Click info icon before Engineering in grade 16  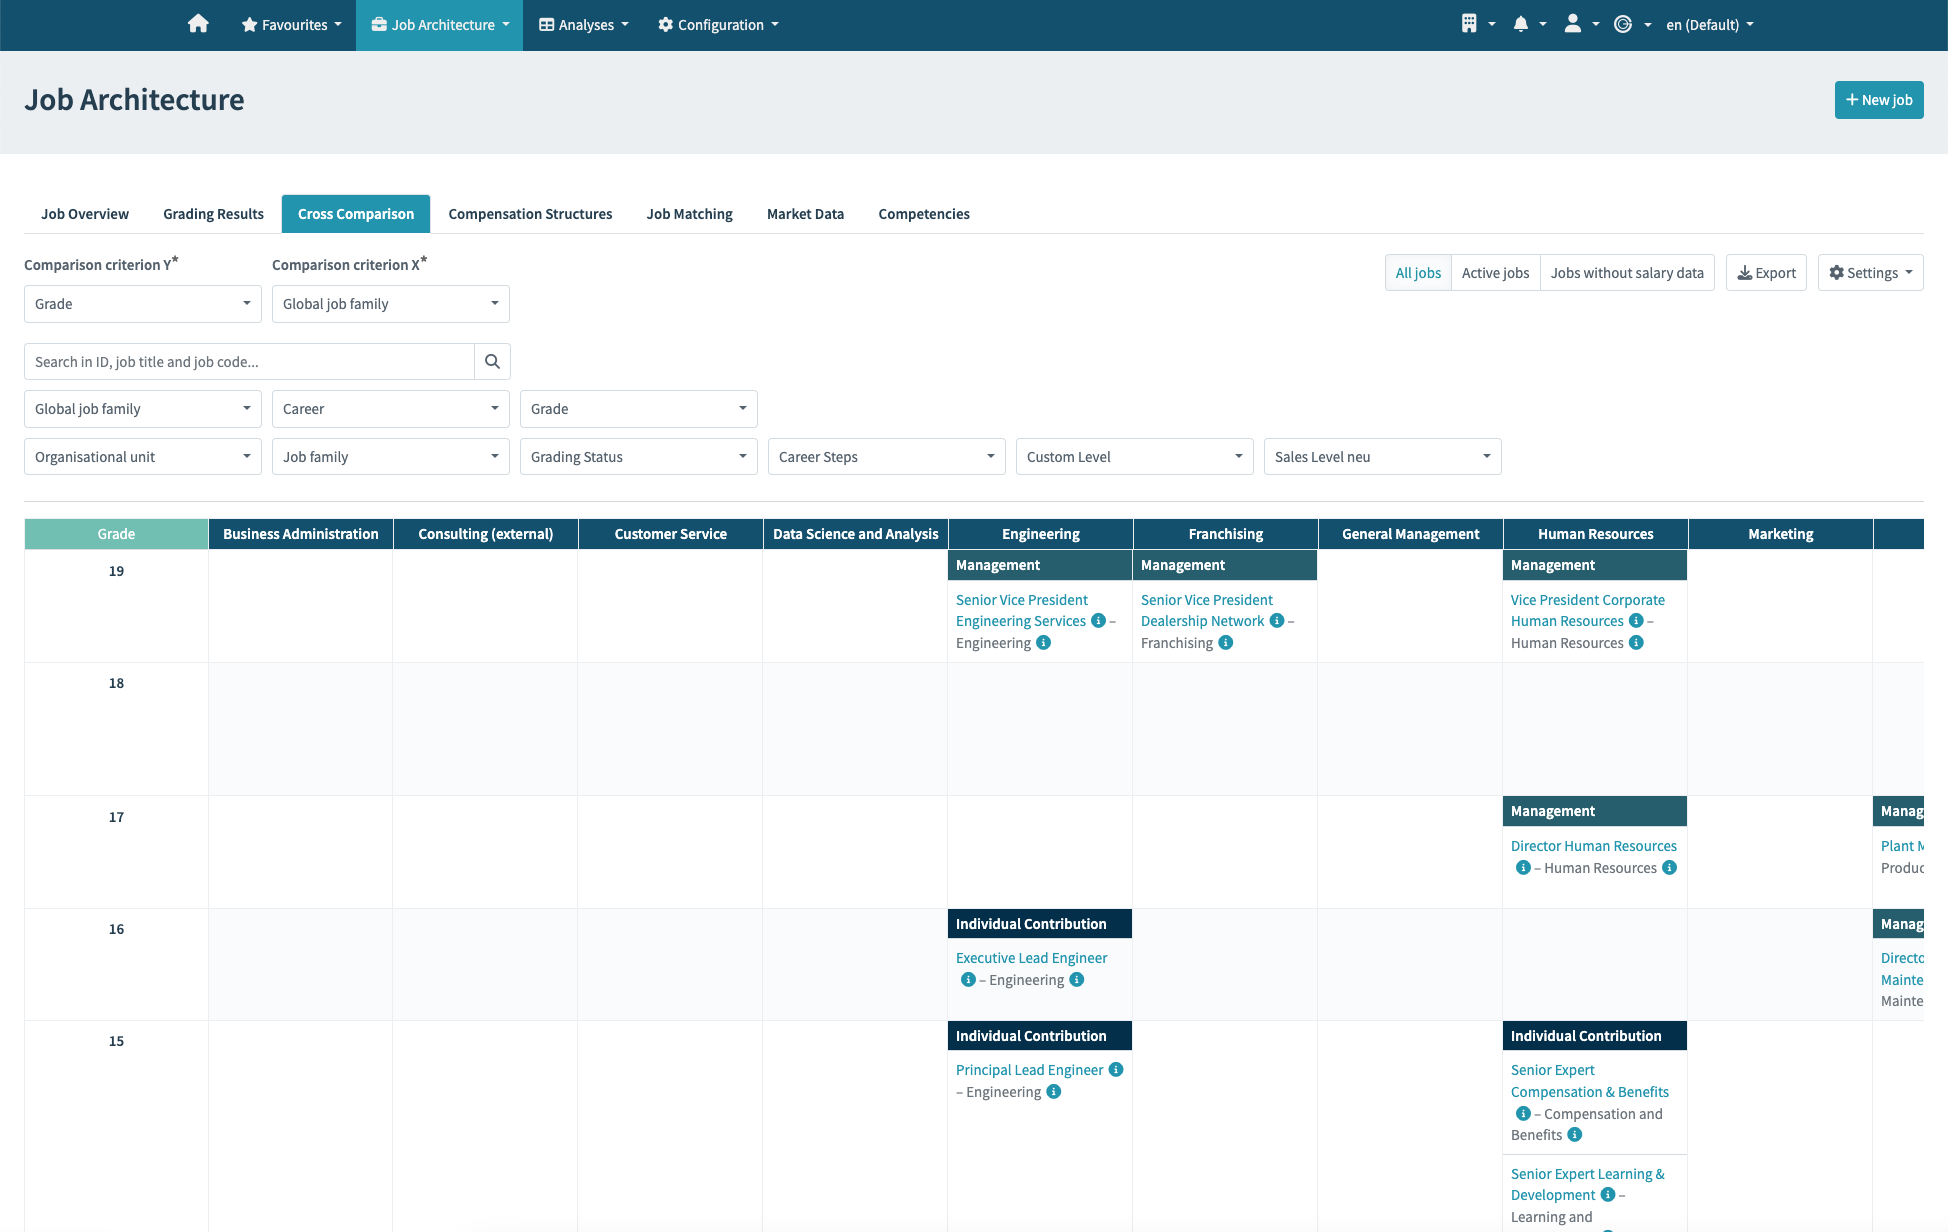[968, 980]
